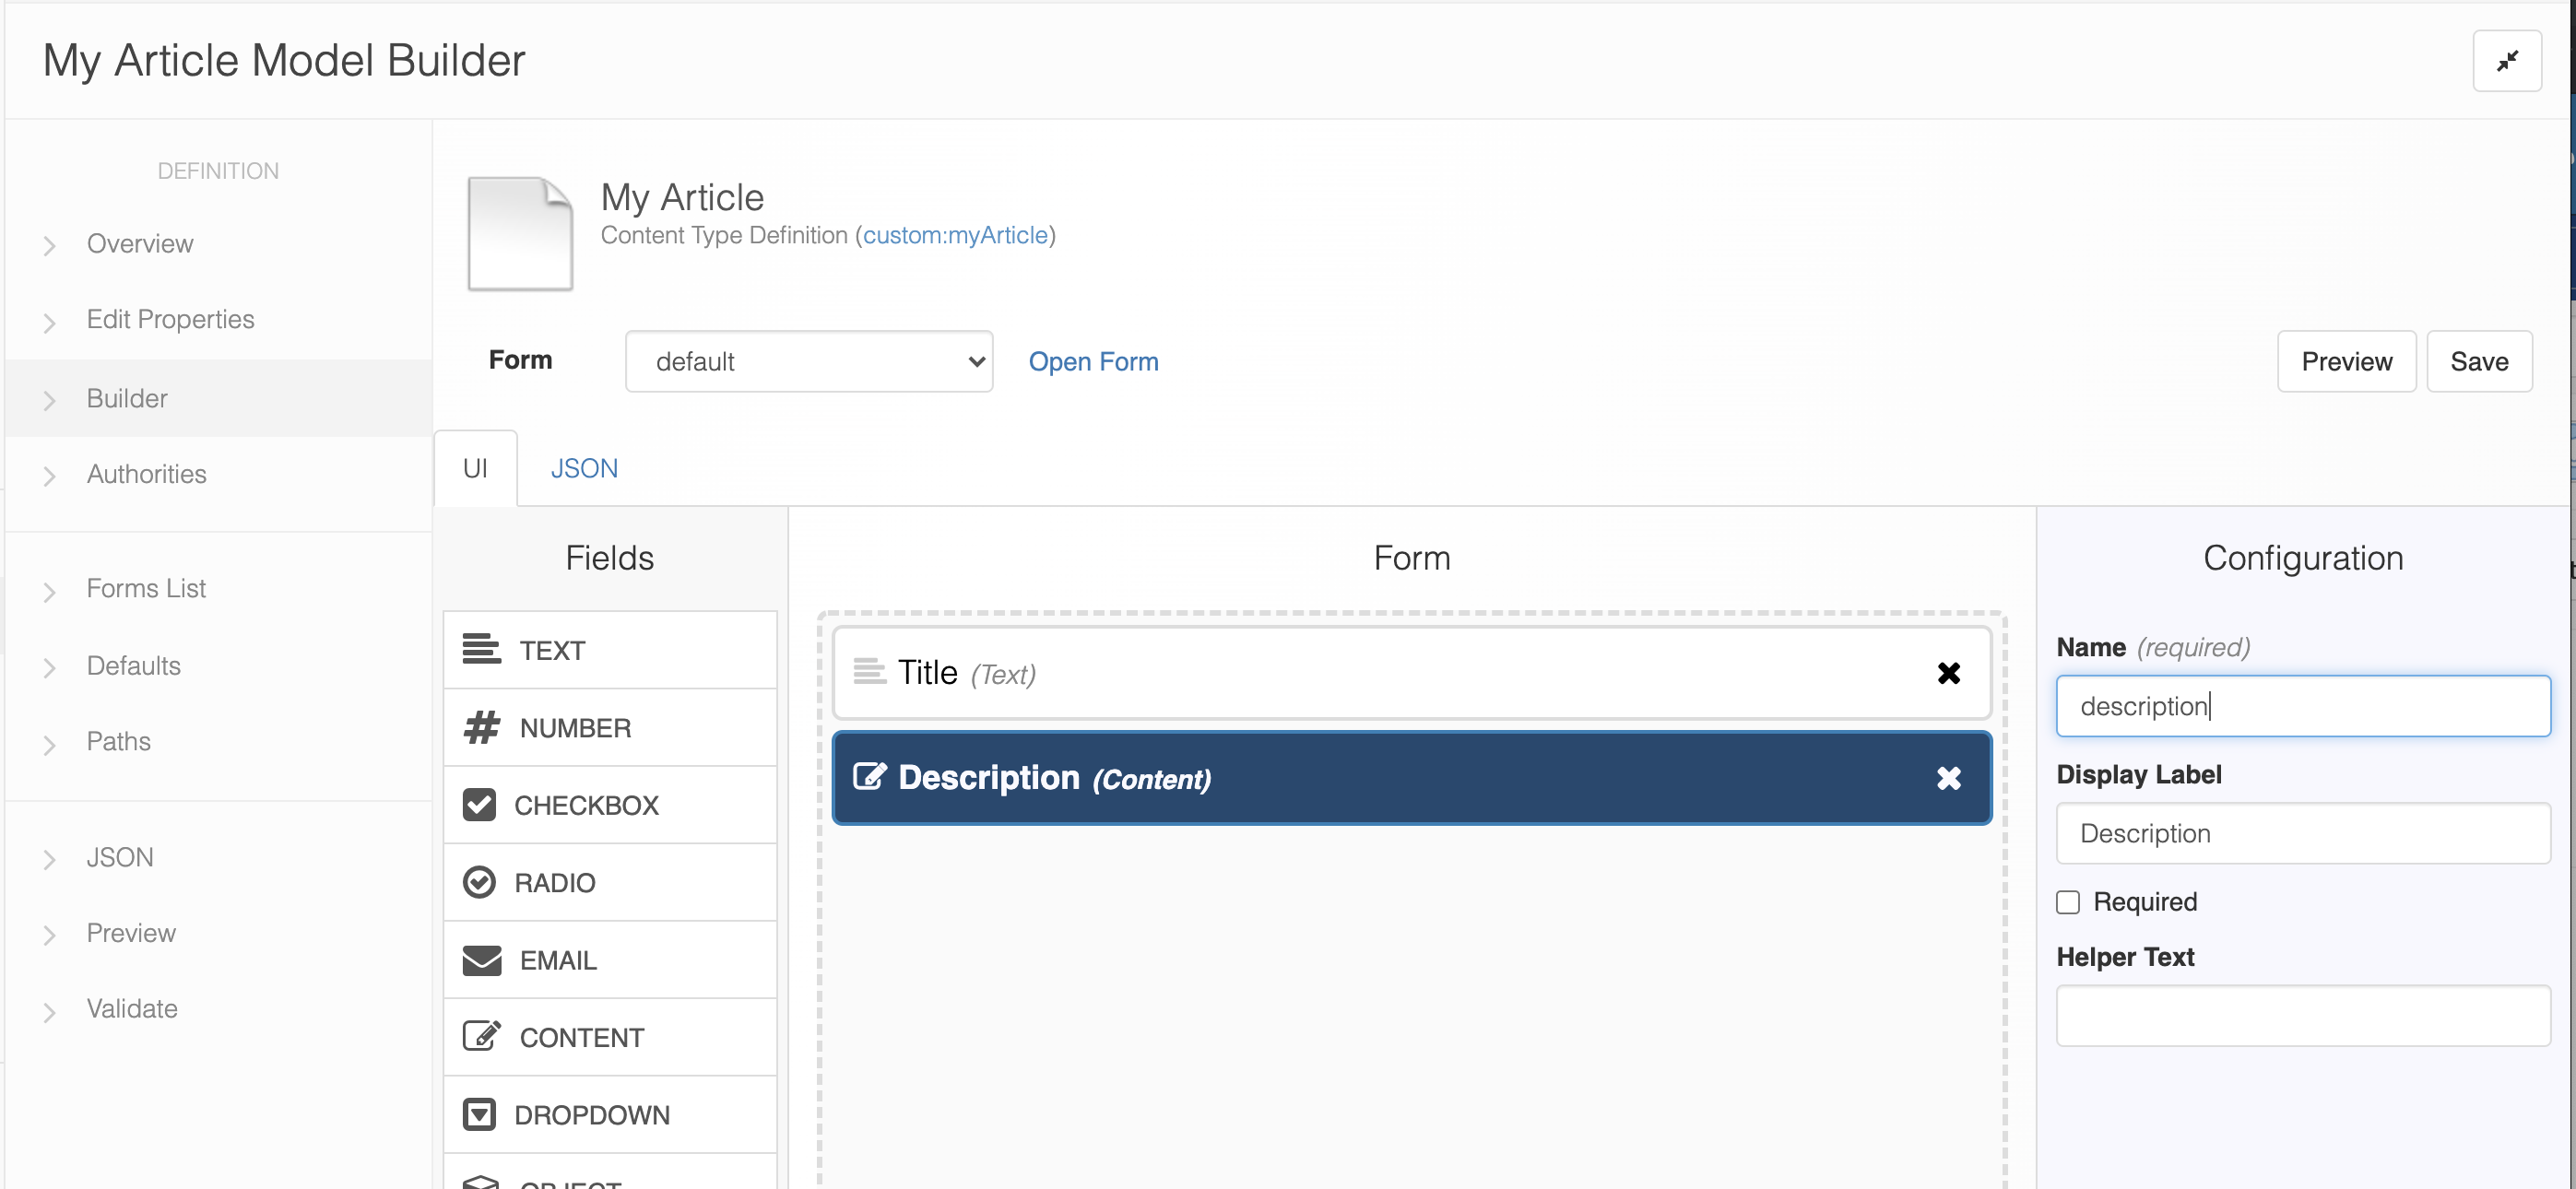Expand the Forms List chevron
The height and width of the screenshot is (1189, 2576).
tap(49, 591)
